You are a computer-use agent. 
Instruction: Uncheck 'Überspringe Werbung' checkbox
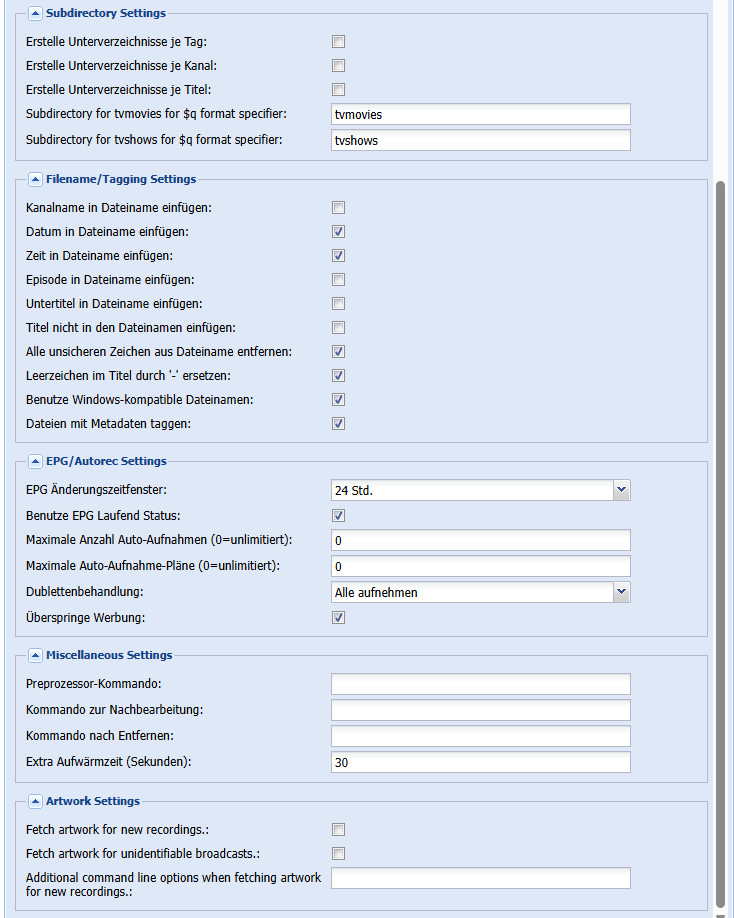338,618
